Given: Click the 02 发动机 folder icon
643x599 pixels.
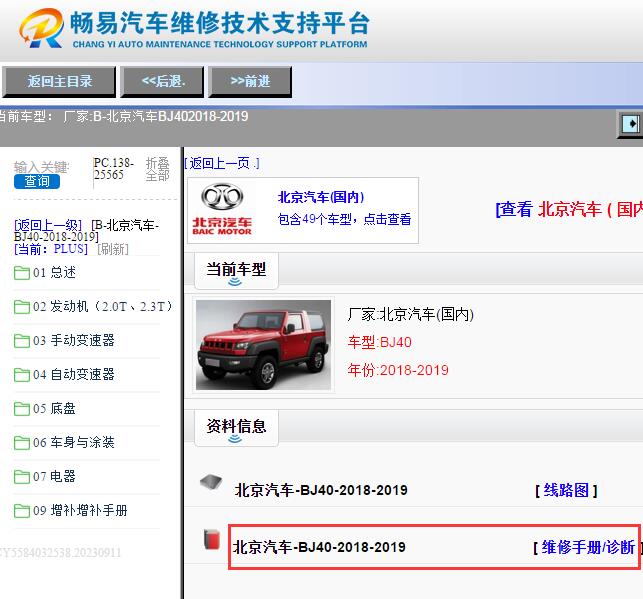Looking at the screenshot, I should [x=21, y=307].
